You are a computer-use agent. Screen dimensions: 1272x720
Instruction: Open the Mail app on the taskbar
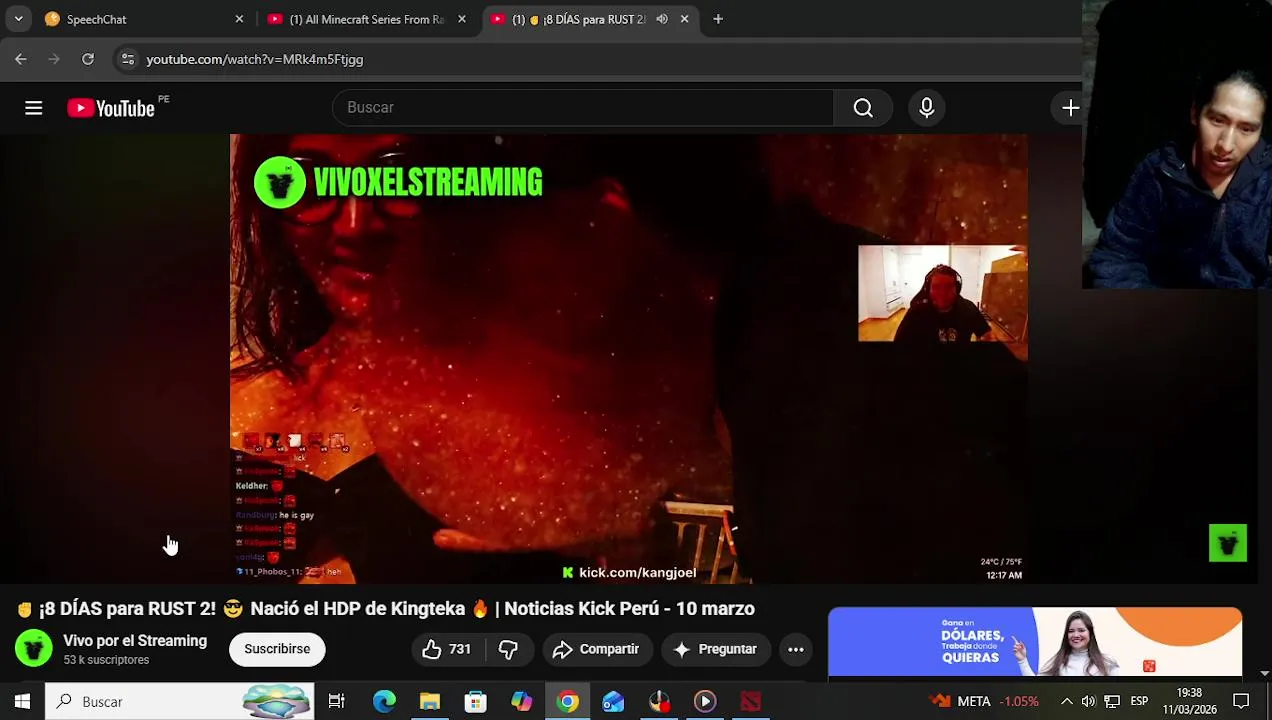(613, 701)
